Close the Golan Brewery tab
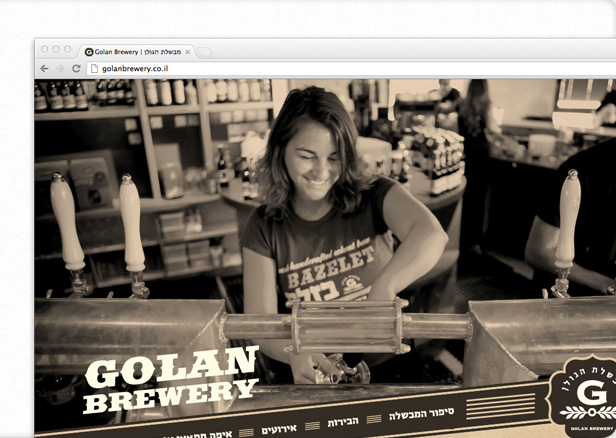The width and height of the screenshot is (616, 438). pos(188,52)
